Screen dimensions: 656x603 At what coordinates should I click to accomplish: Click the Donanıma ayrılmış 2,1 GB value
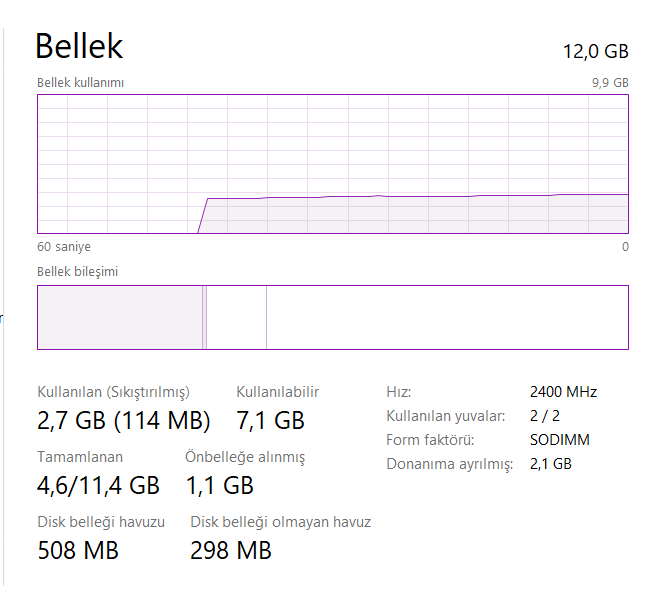pos(551,464)
